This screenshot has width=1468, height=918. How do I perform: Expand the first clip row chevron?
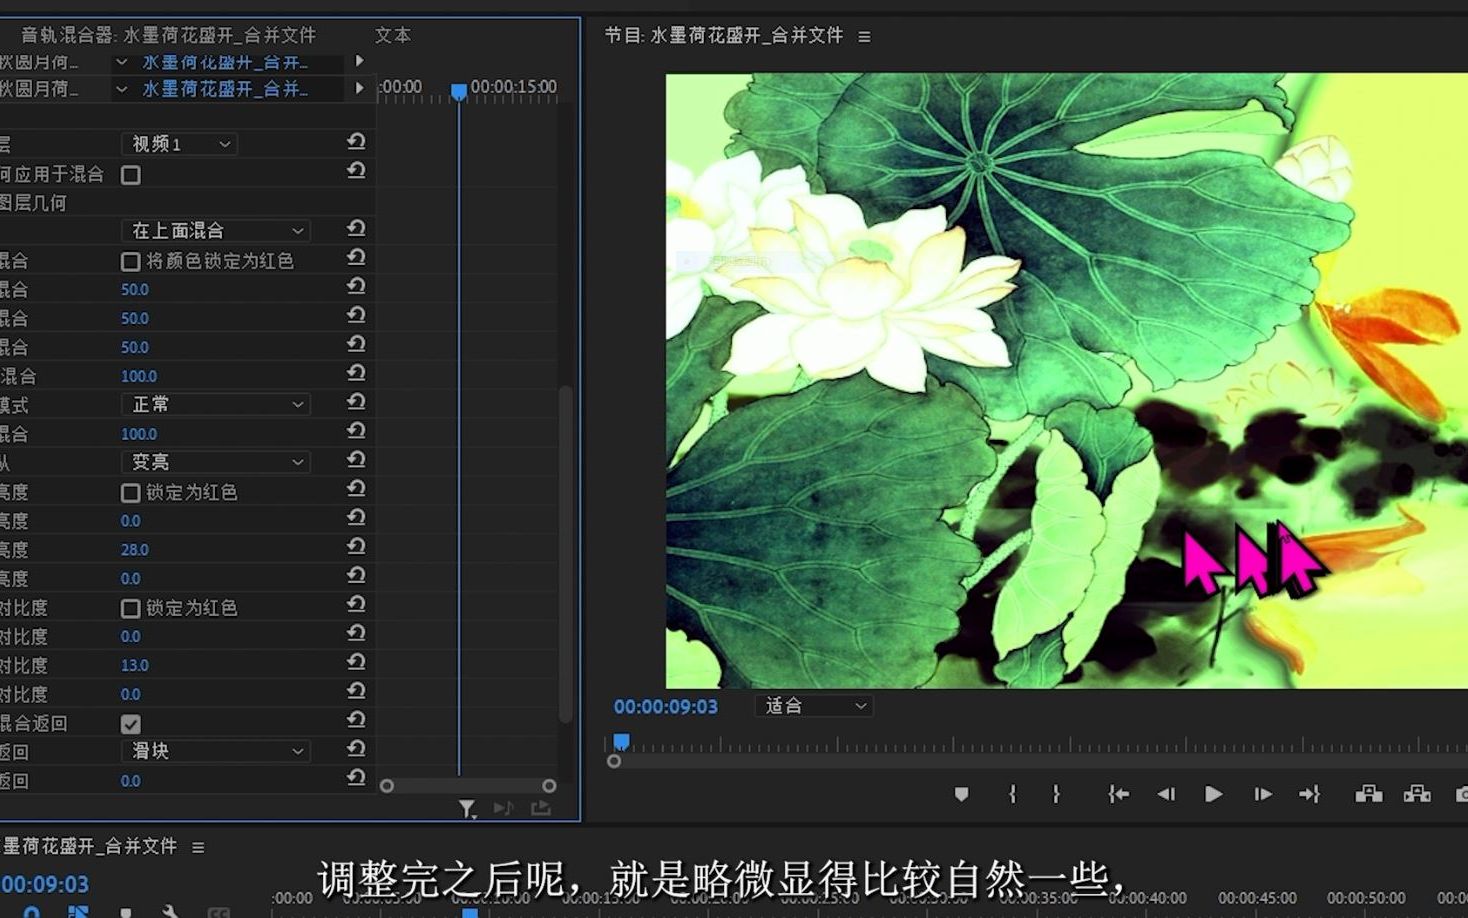click(121, 62)
